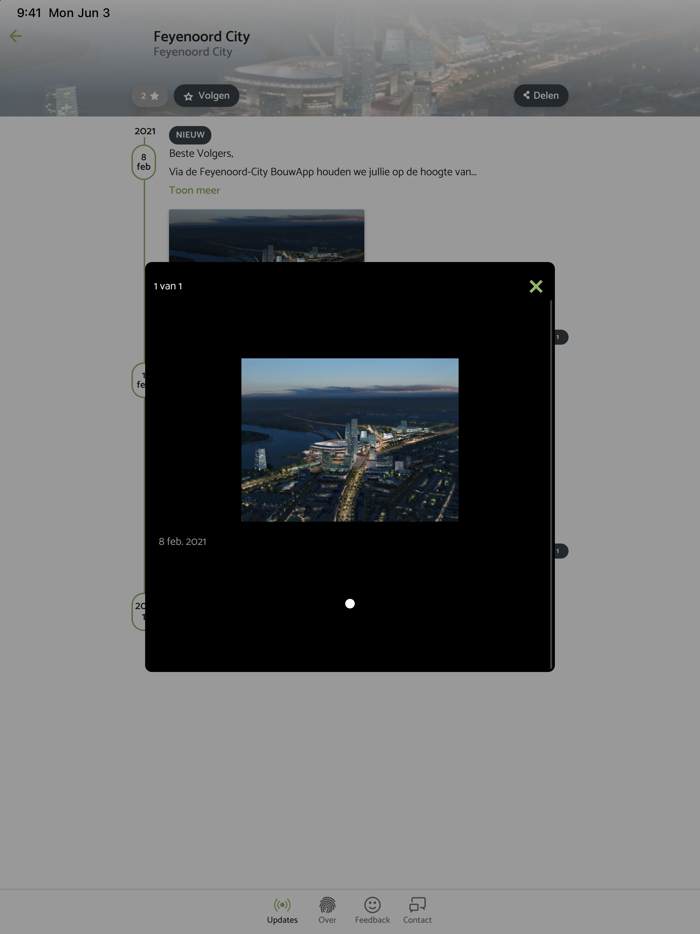Open the partially hidden post thumbnail image
Screen dimensions: 700x934
click(x=266, y=235)
